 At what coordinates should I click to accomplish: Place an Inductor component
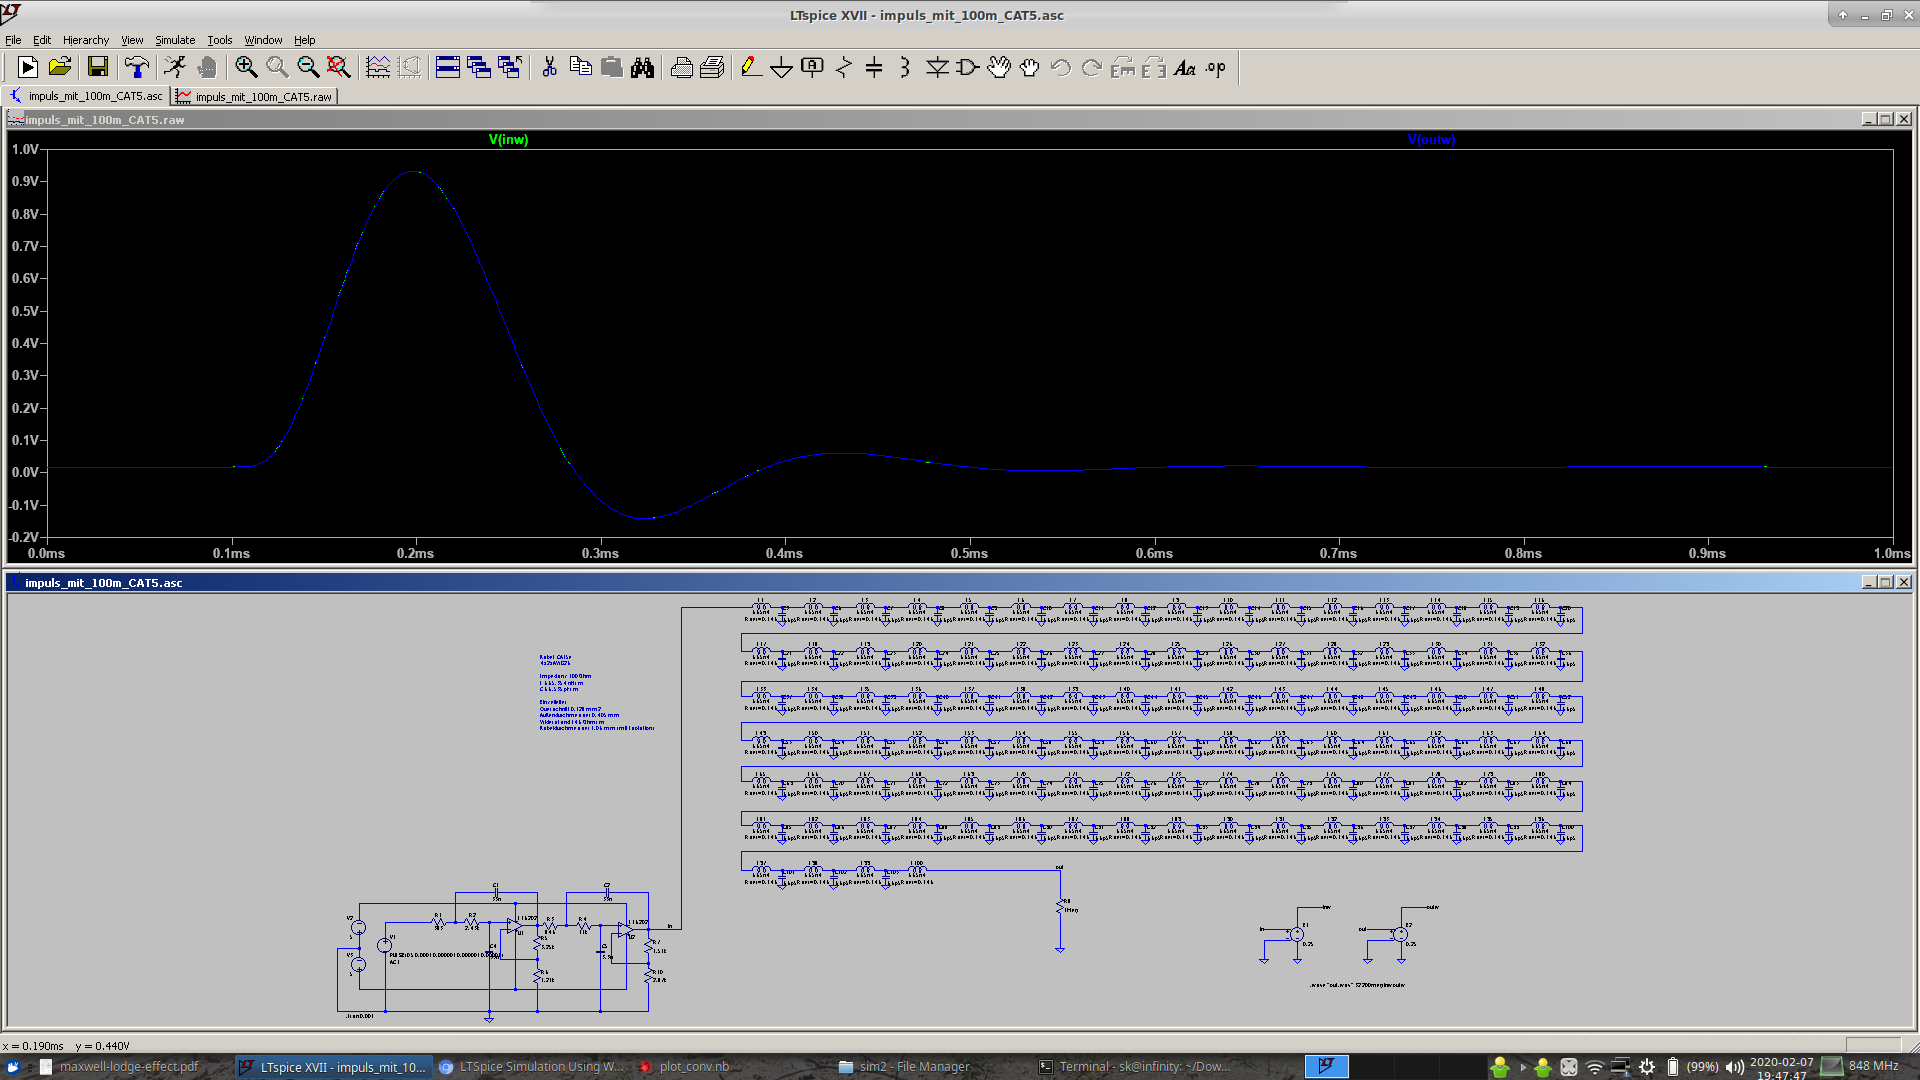[x=905, y=67]
